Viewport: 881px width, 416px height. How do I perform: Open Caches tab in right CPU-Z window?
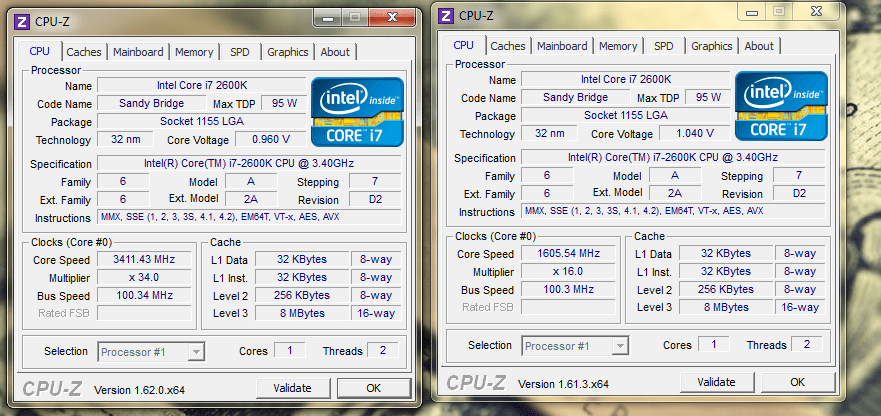[x=508, y=46]
